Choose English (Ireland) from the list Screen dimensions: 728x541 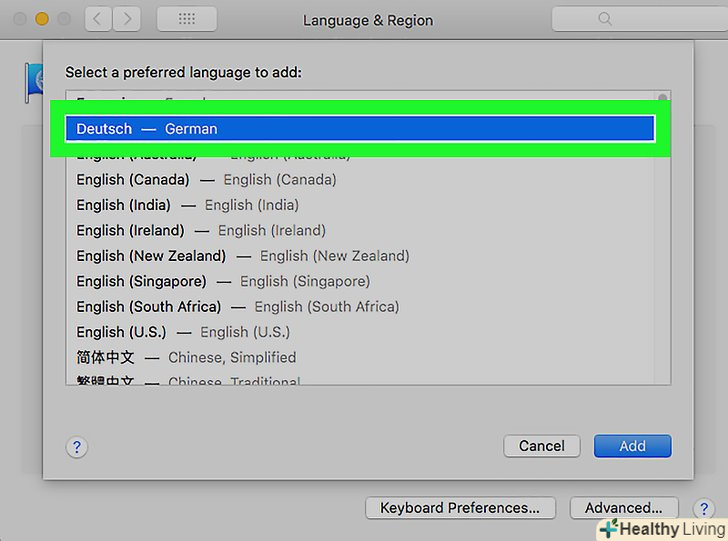pyautogui.click(x=360, y=230)
